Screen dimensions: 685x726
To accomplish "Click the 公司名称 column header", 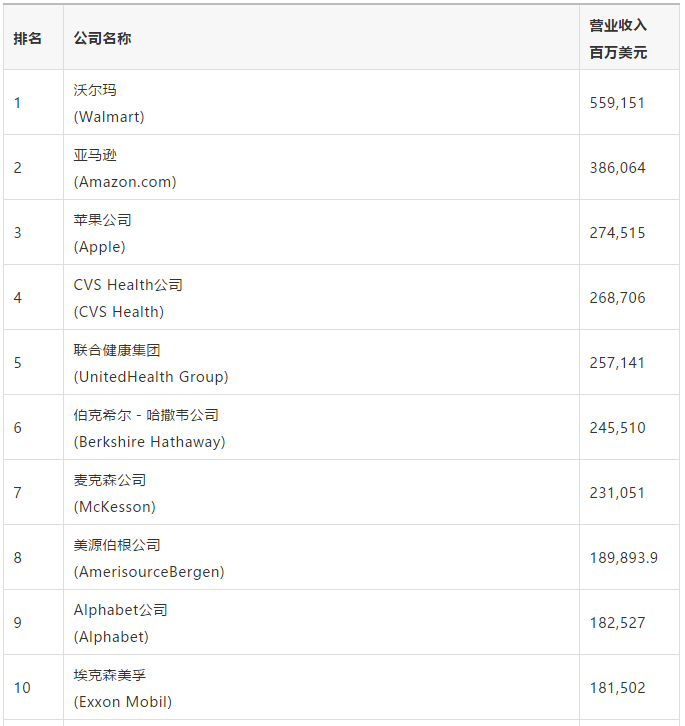I will pyautogui.click(x=102, y=38).
